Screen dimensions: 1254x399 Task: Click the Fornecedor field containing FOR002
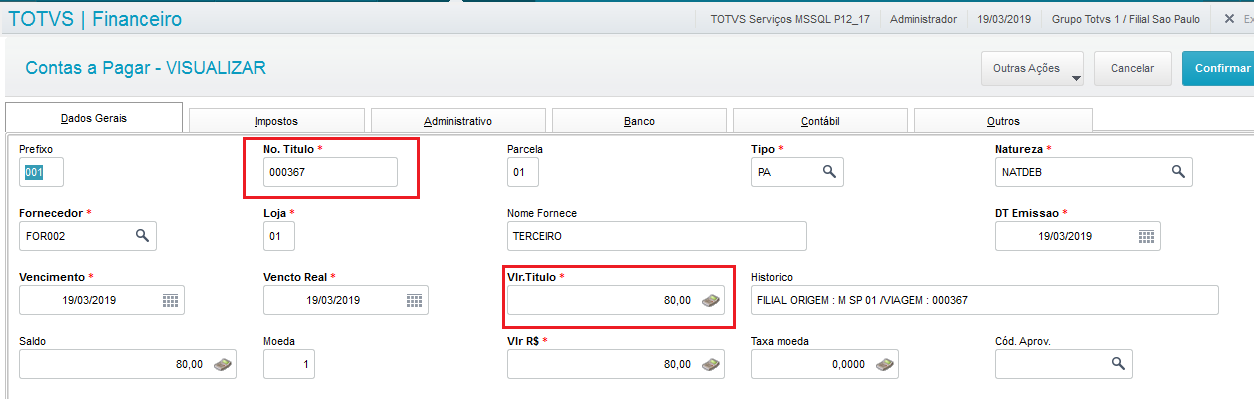(x=88, y=236)
